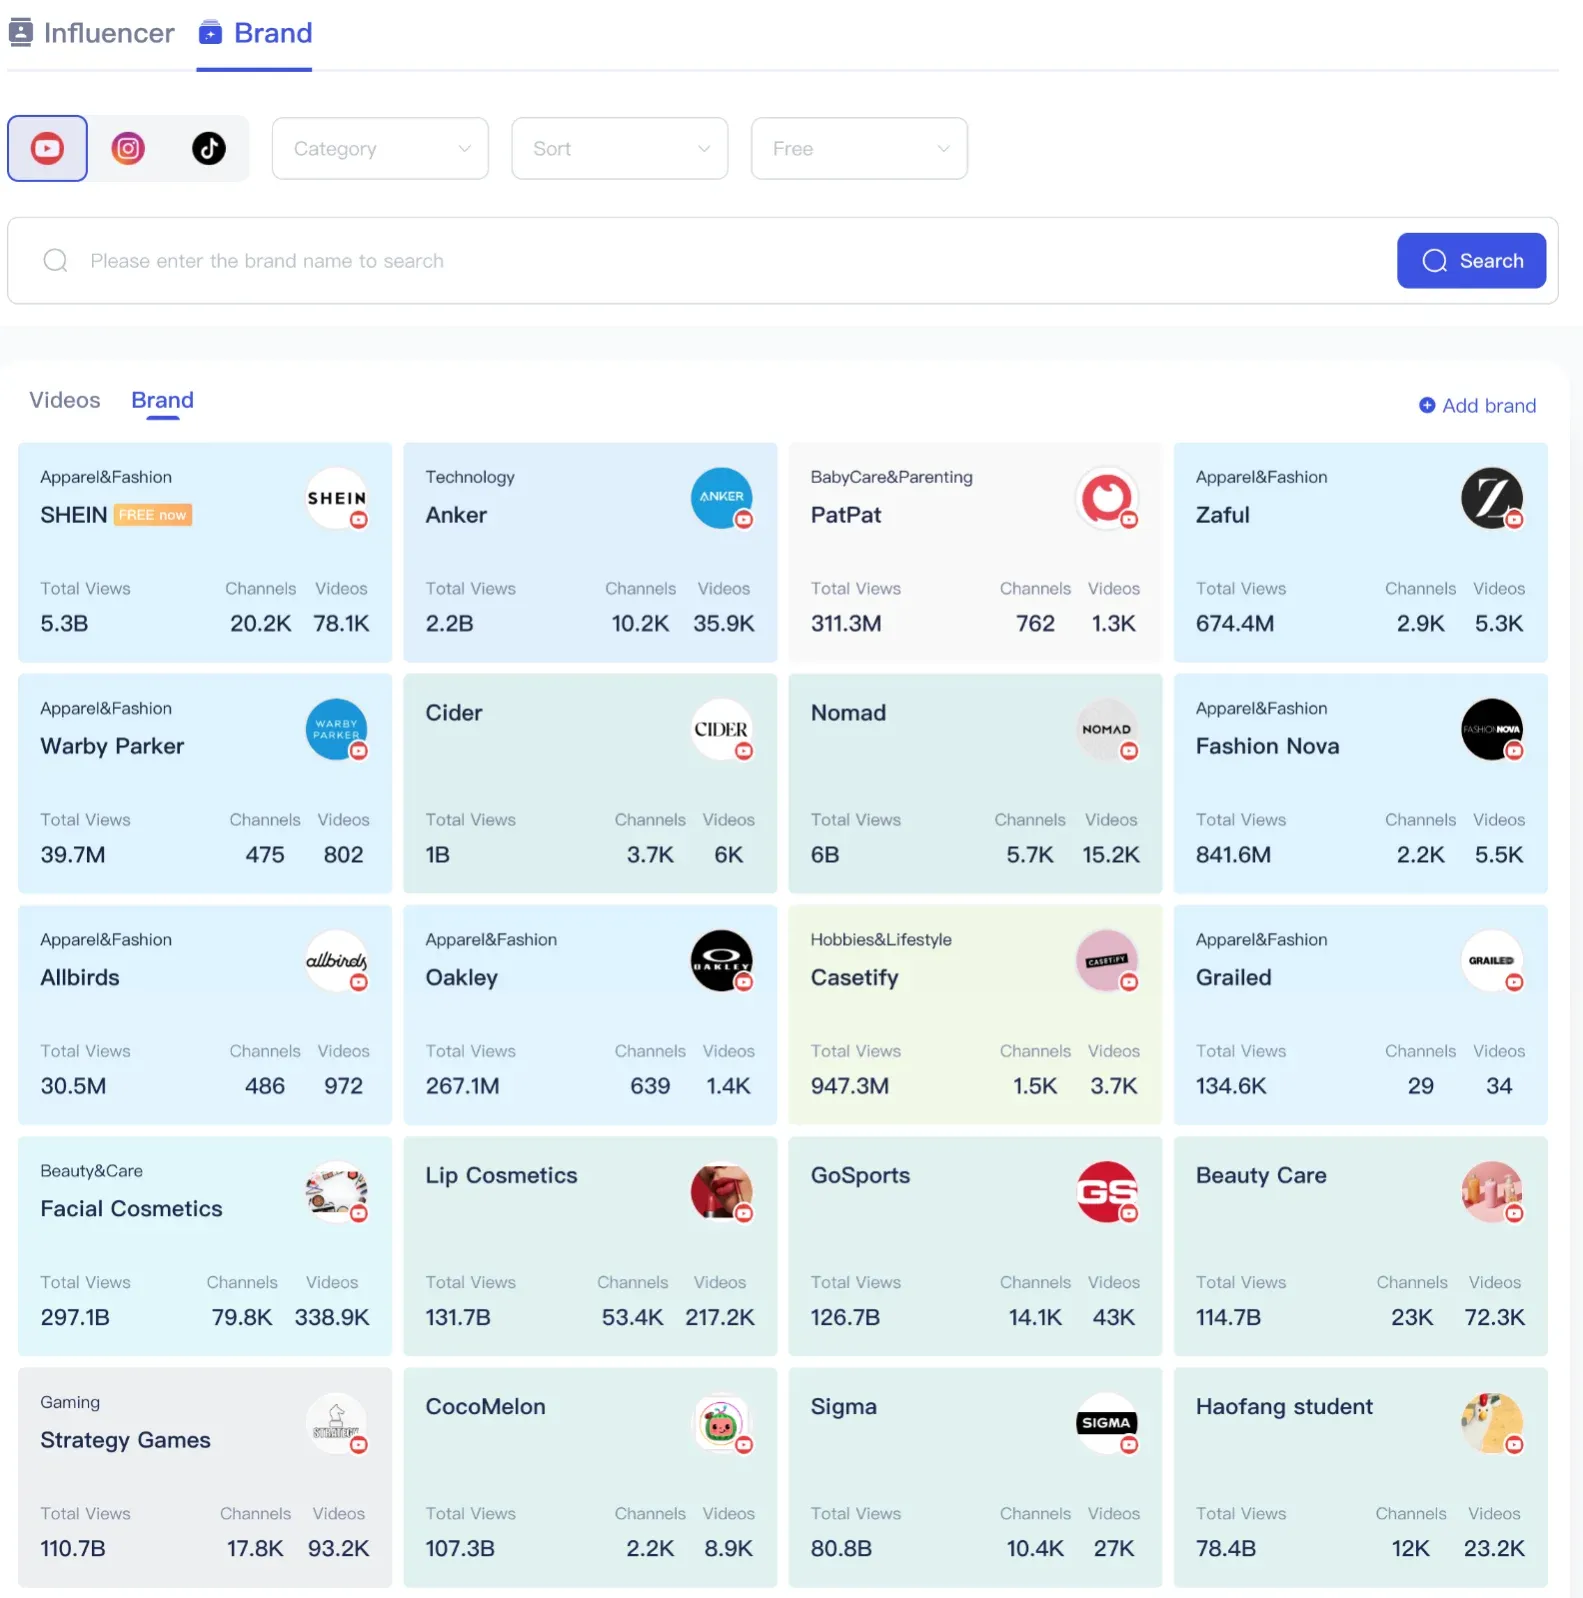Click the Lip Cosmetics thumbnail icon
This screenshot has height=1598, width=1583.
click(721, 1191)
